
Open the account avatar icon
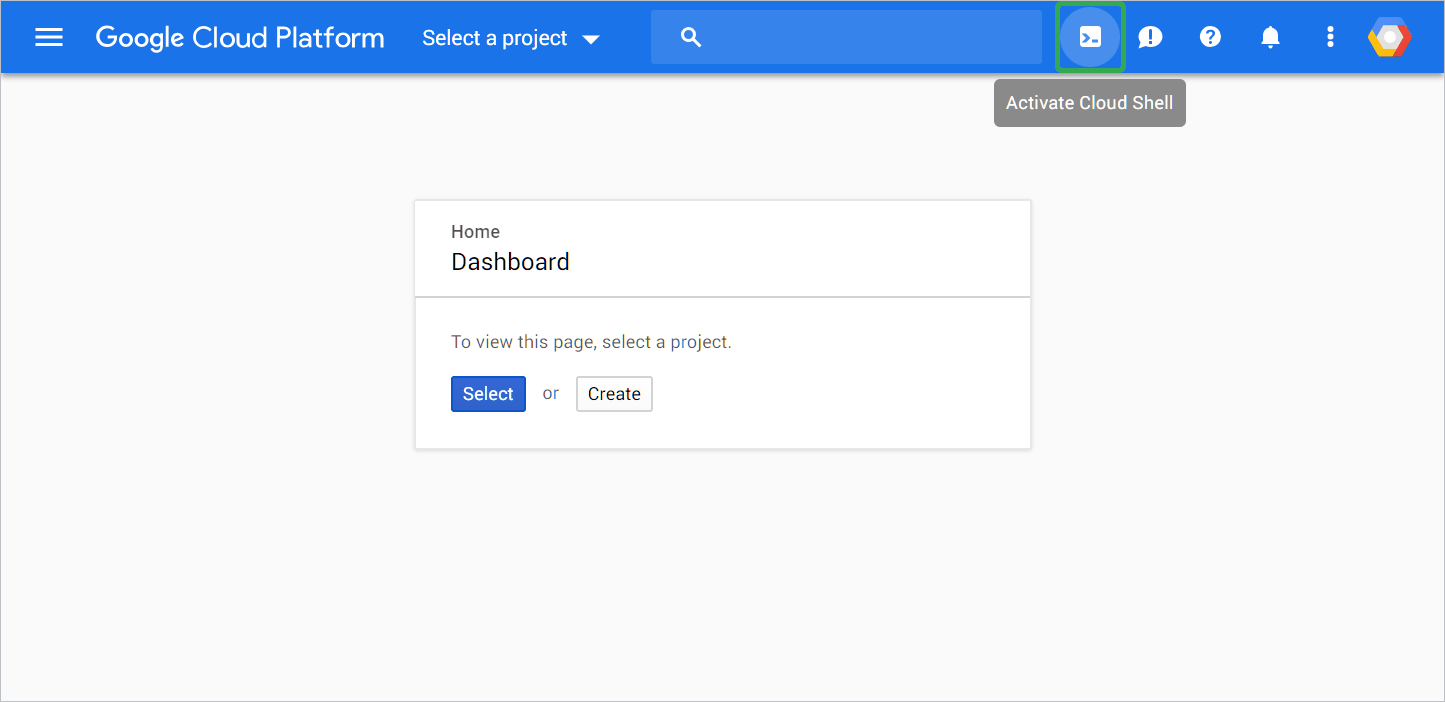1389,38
